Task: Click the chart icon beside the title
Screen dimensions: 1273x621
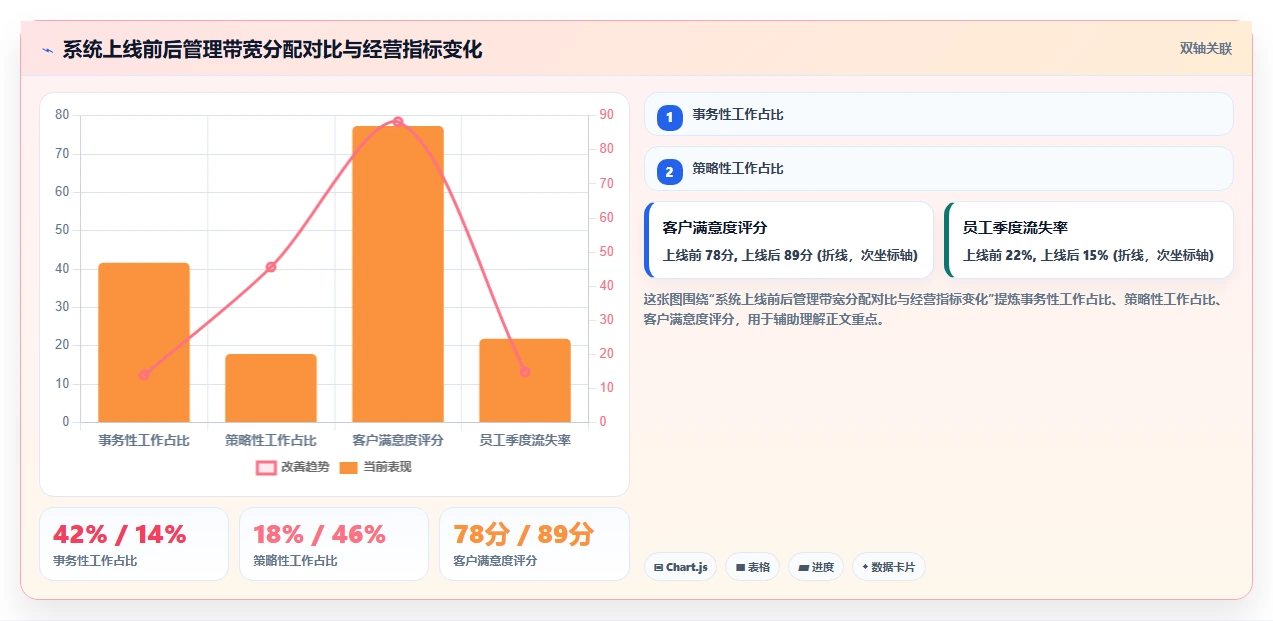Action: 47,50
